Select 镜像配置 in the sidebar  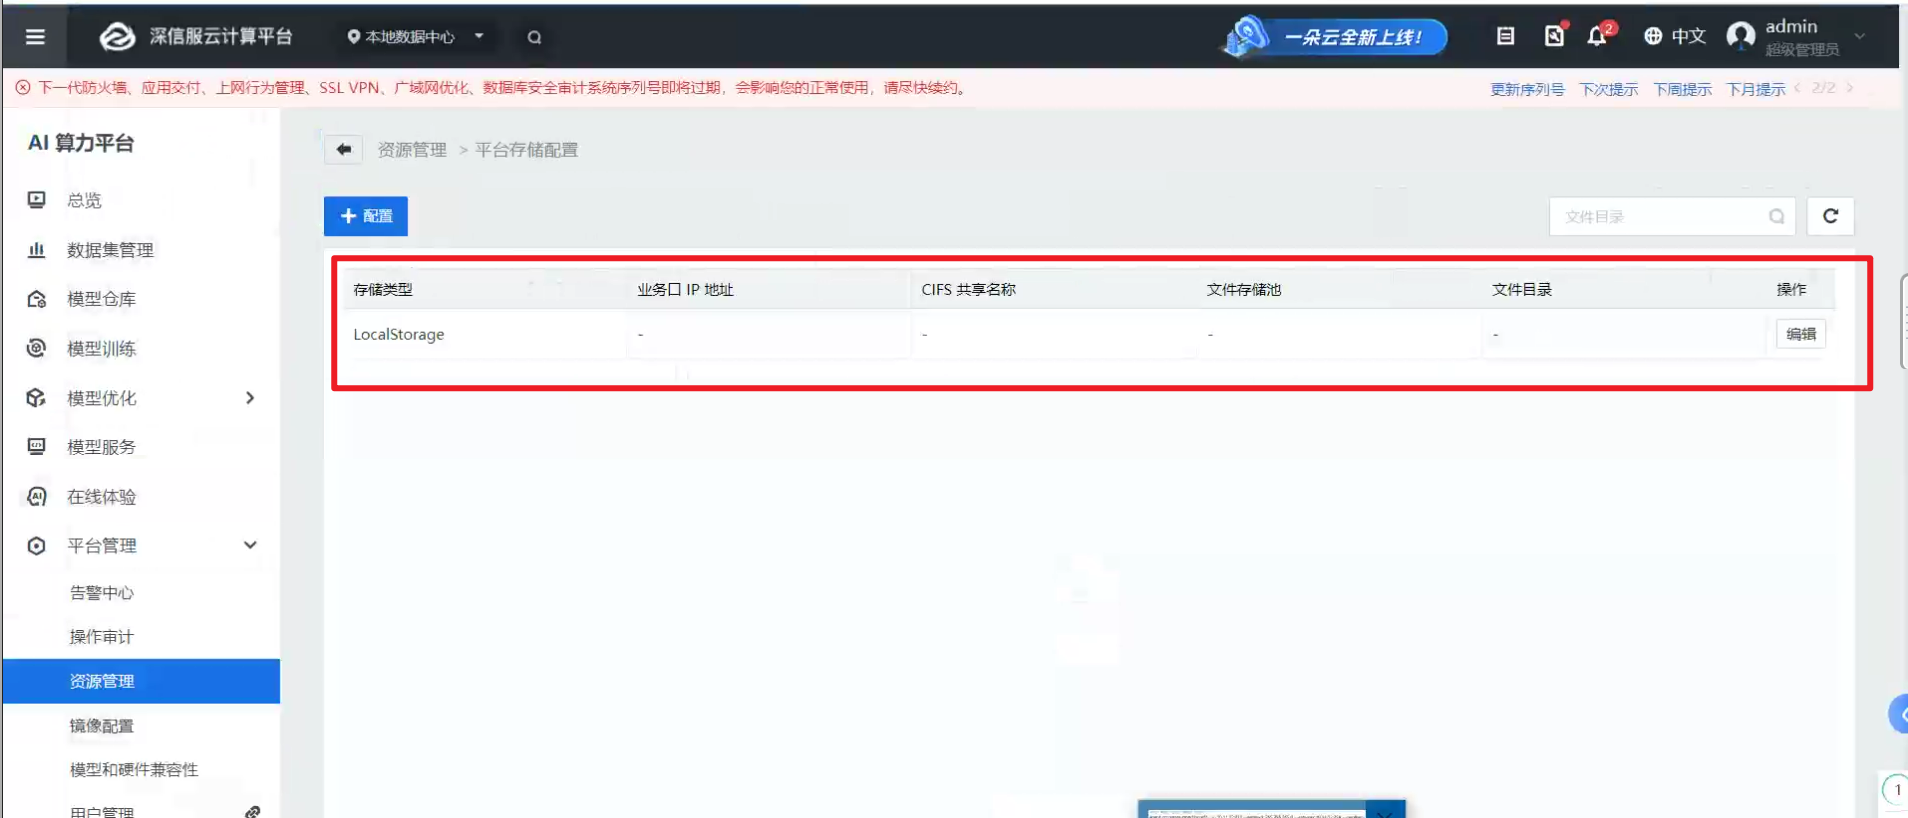(102, 725)
